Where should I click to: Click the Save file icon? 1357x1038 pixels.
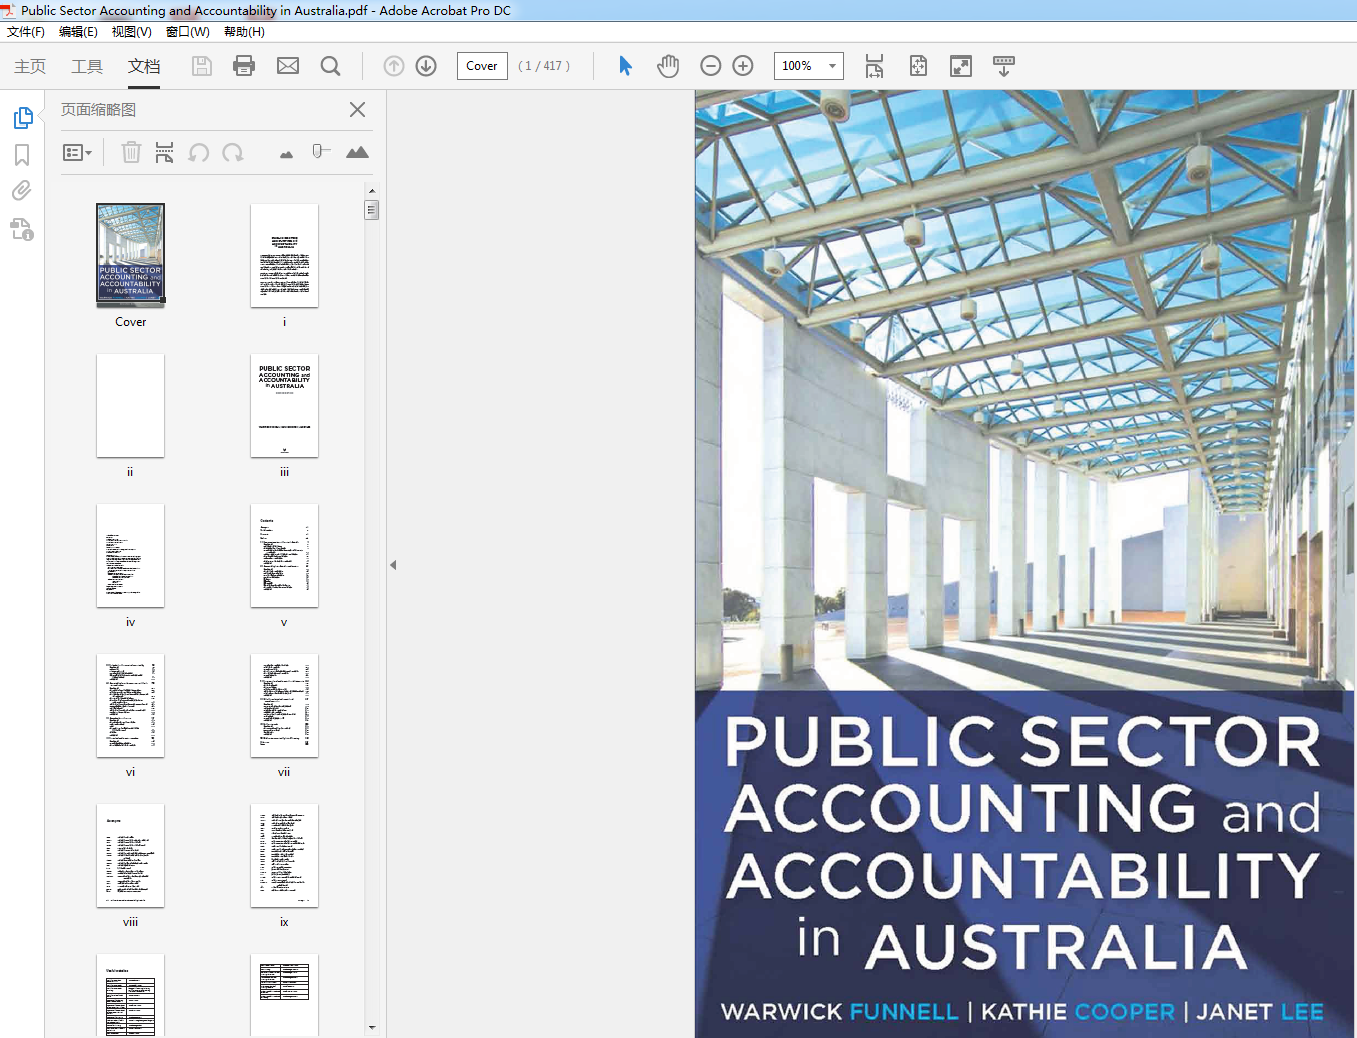pos(202,66)
